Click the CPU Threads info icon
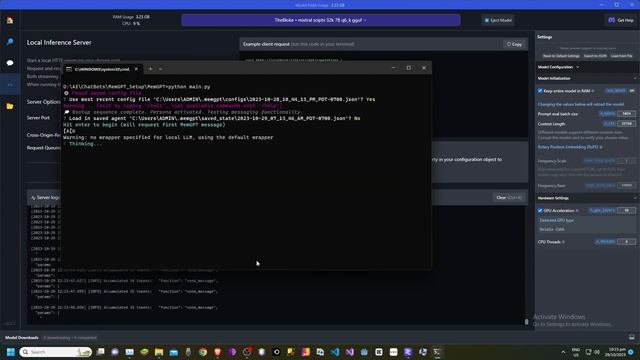 point(563,242)
